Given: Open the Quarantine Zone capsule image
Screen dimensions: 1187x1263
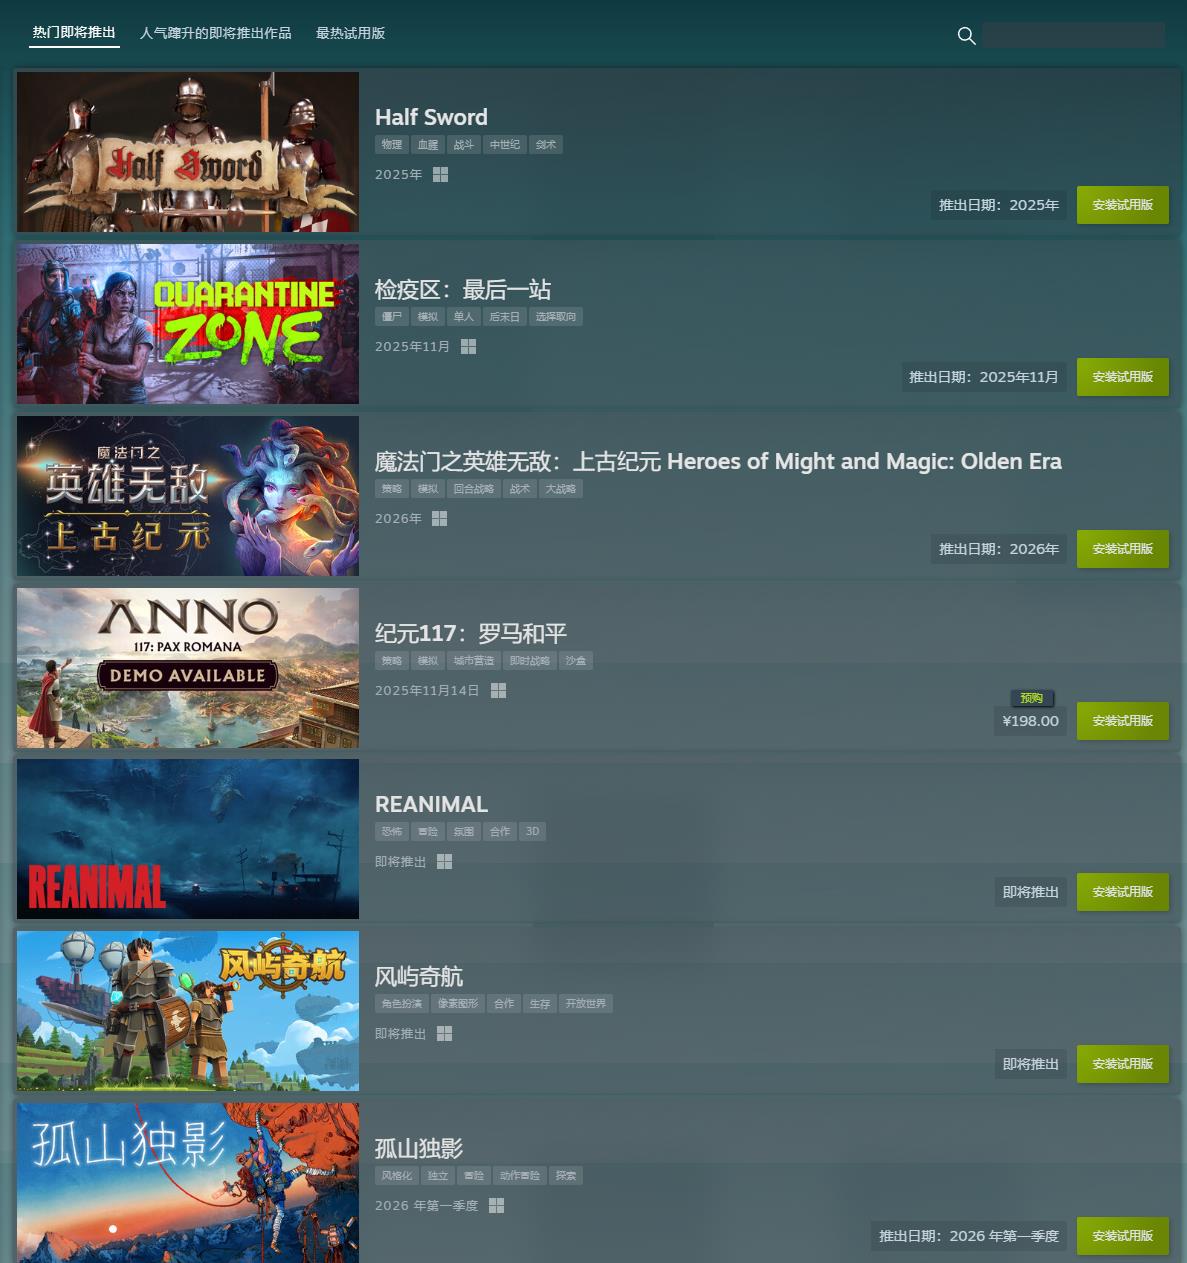Looking at the screenshot, I should [x=188, y=324].
